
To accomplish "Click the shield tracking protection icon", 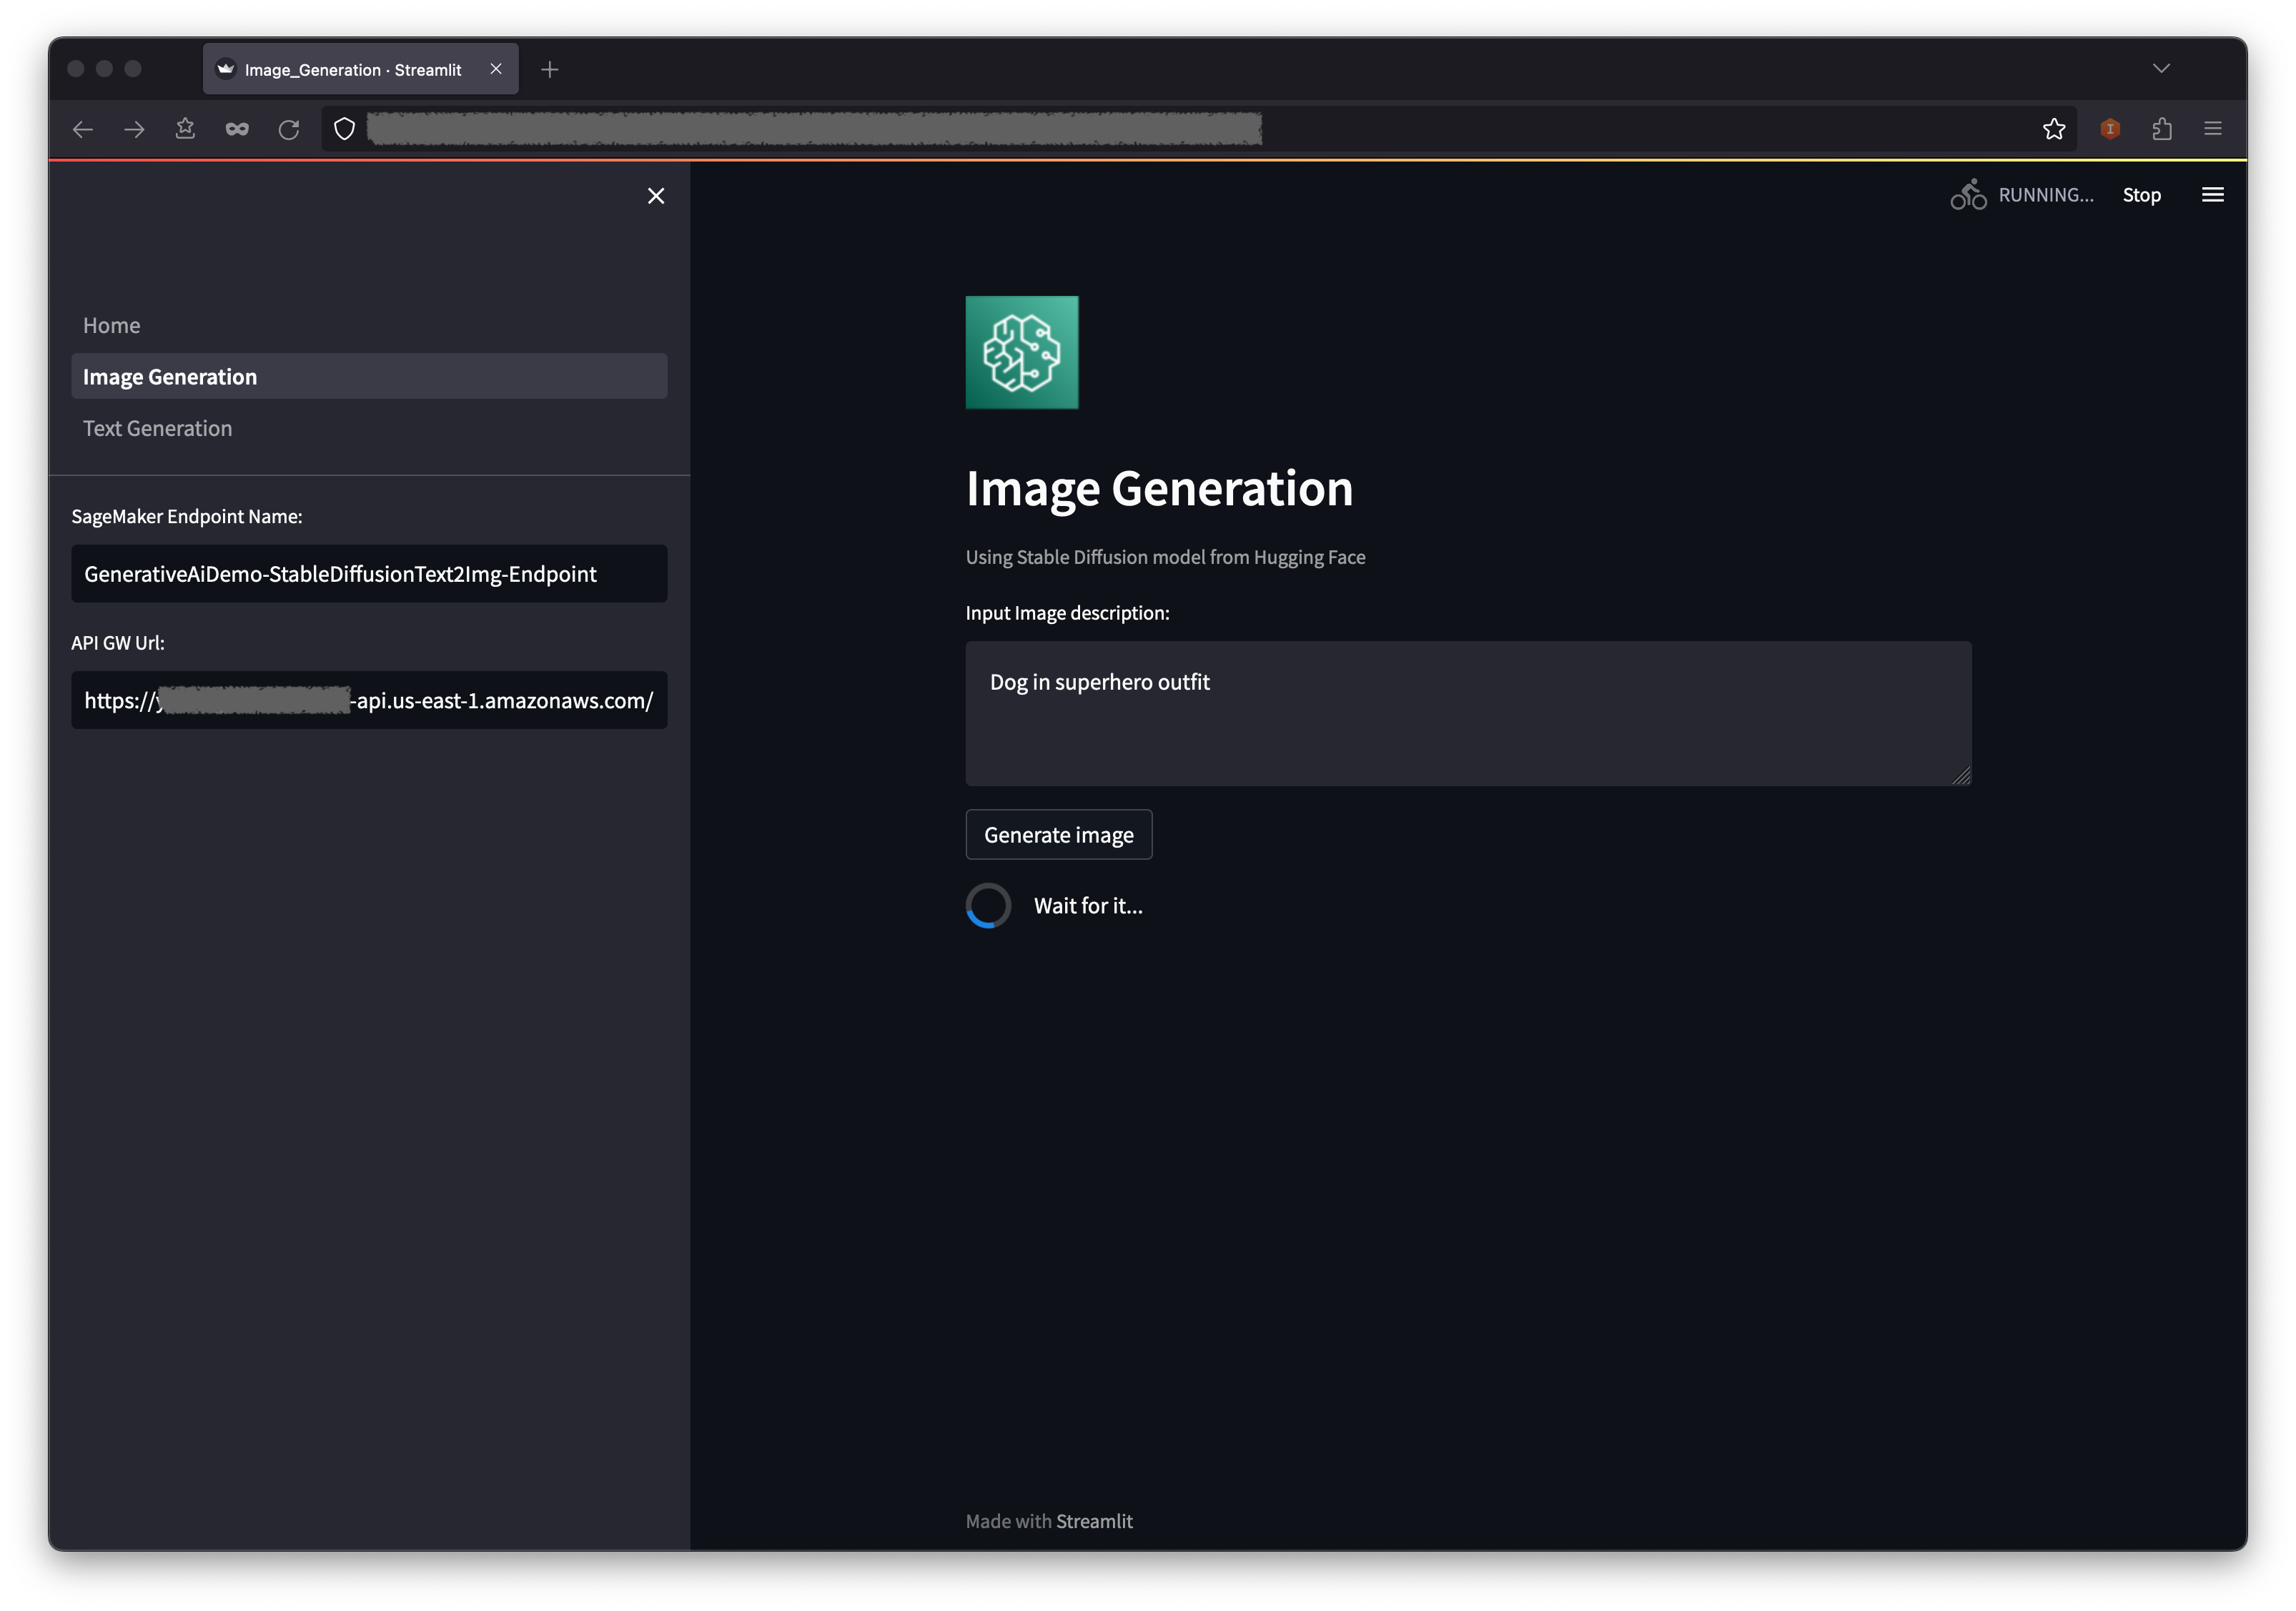I will (x=344, y=129).
